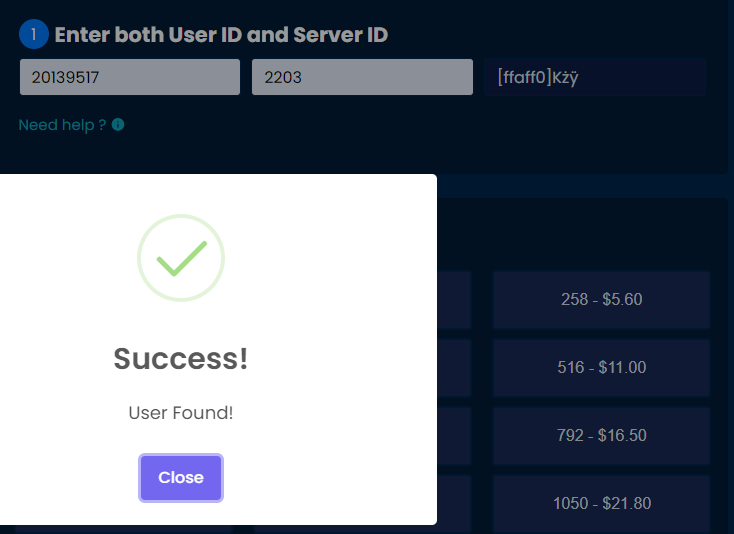Click the User Found! message text
Viewport: 734px width, 534px height.
point(181,412)
